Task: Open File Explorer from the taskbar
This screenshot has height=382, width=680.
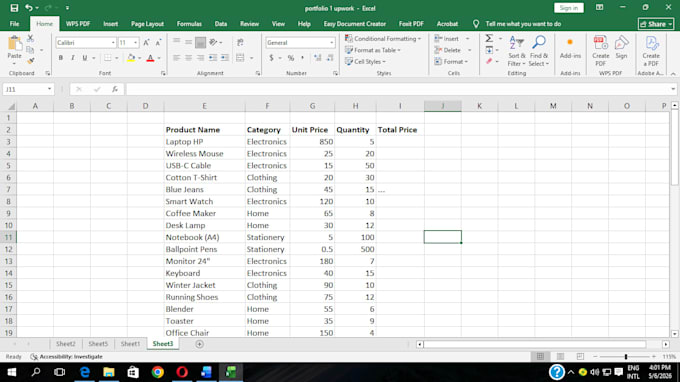Action: 109,372
